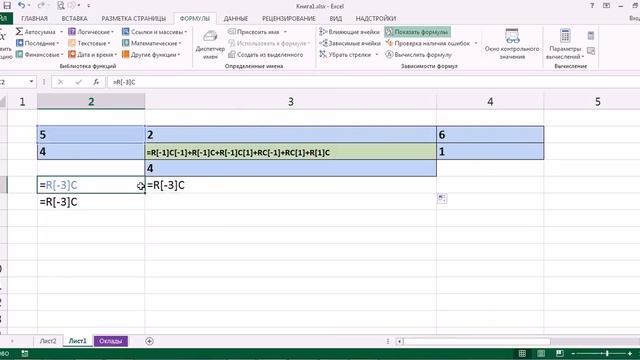The image size is (640, 360).
Task: Click the Help question mark button
Action: tap(592, 6)
